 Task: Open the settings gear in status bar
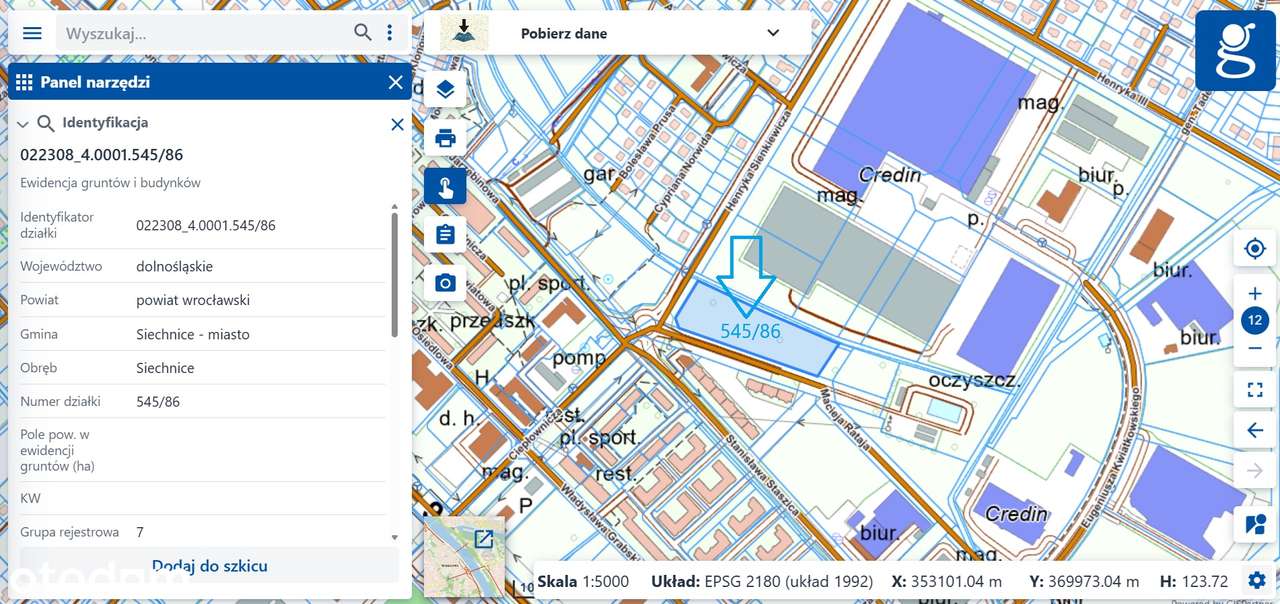(1256, 580)
